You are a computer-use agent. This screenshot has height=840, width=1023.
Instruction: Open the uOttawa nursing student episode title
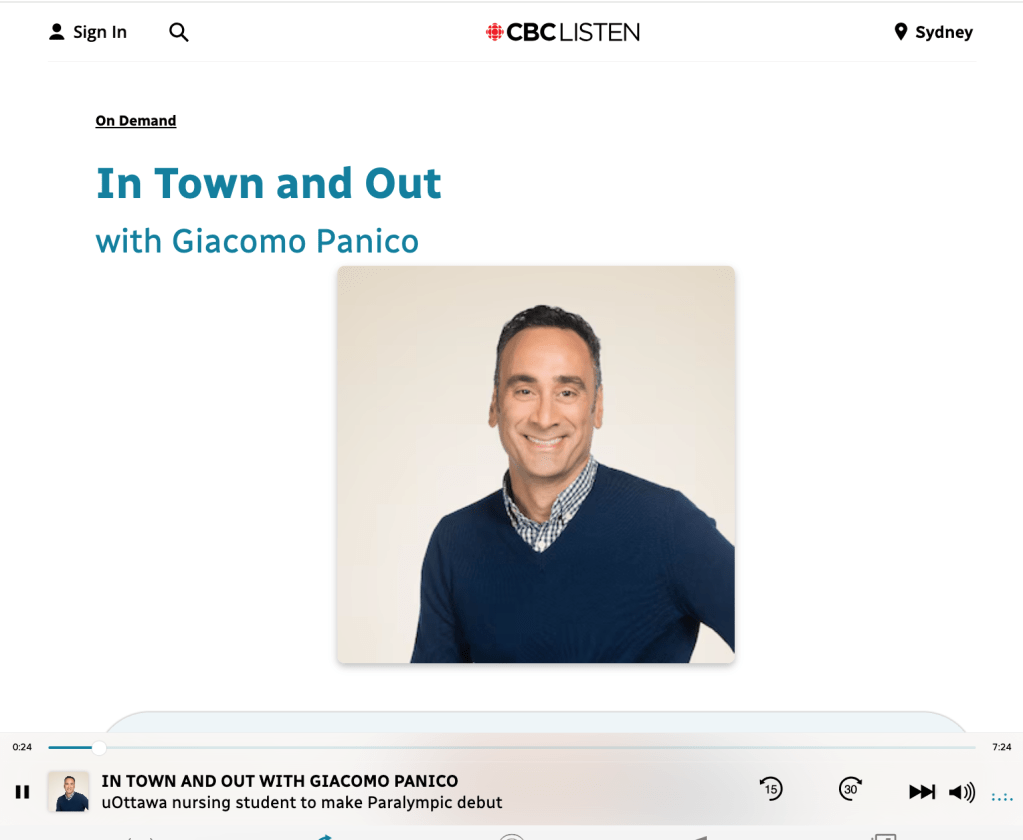[302, 802]
